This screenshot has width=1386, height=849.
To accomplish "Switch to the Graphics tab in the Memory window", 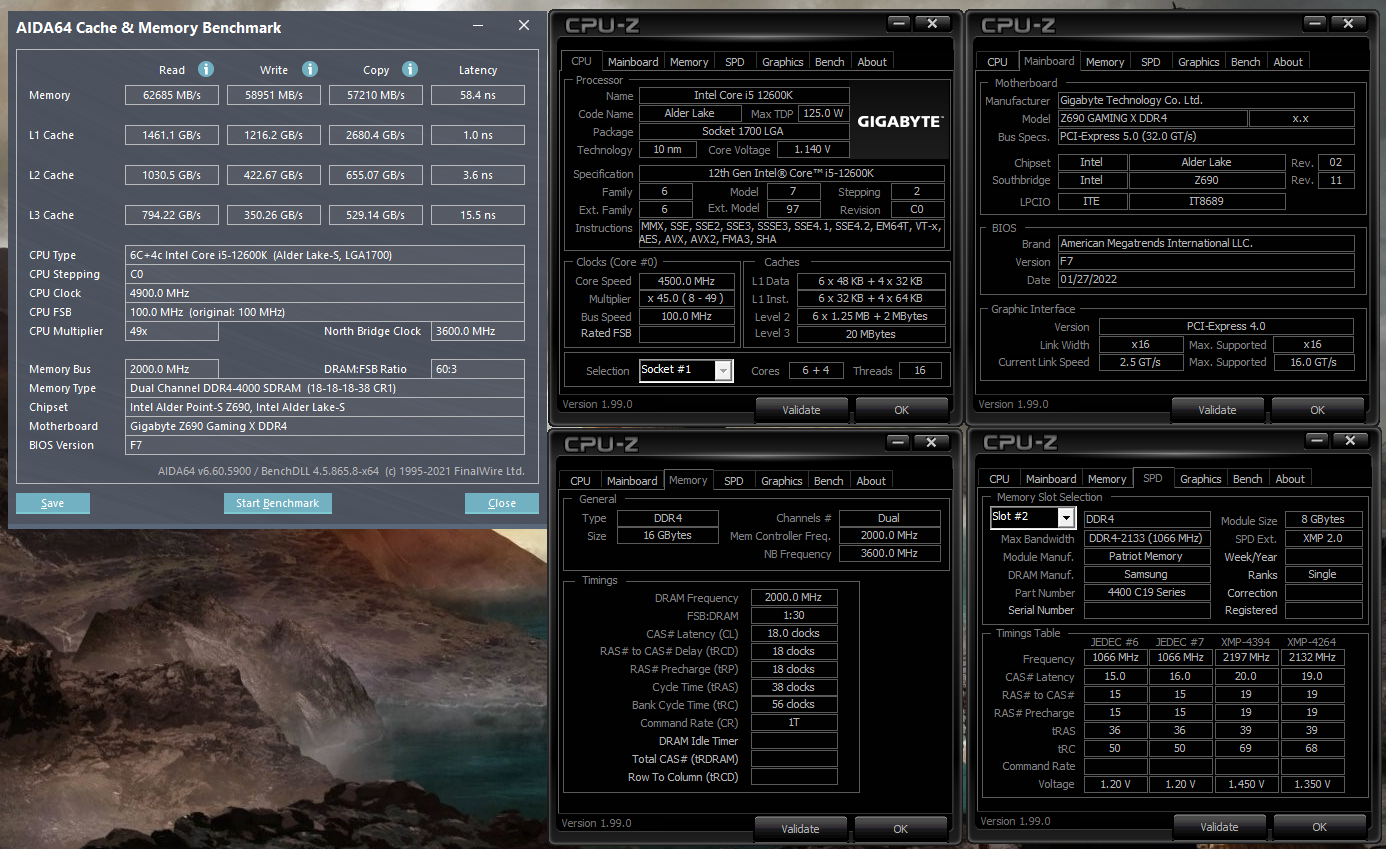I will tap(781, 480).
